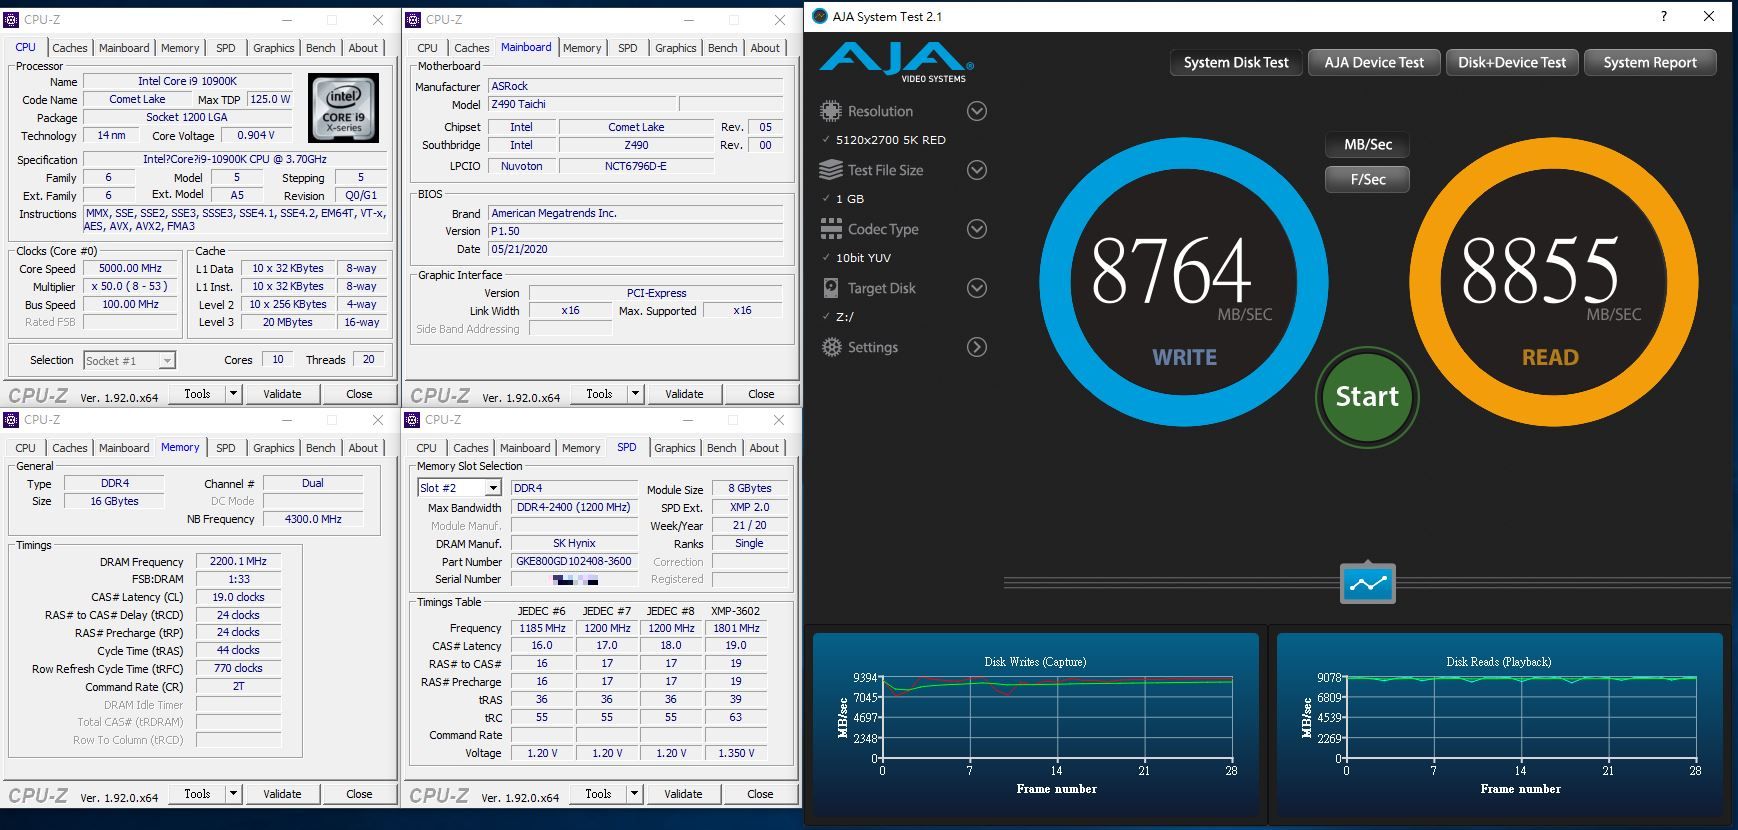Expand the Target Disk chevron
1738x830 pixels.
[x=977, y=288]
